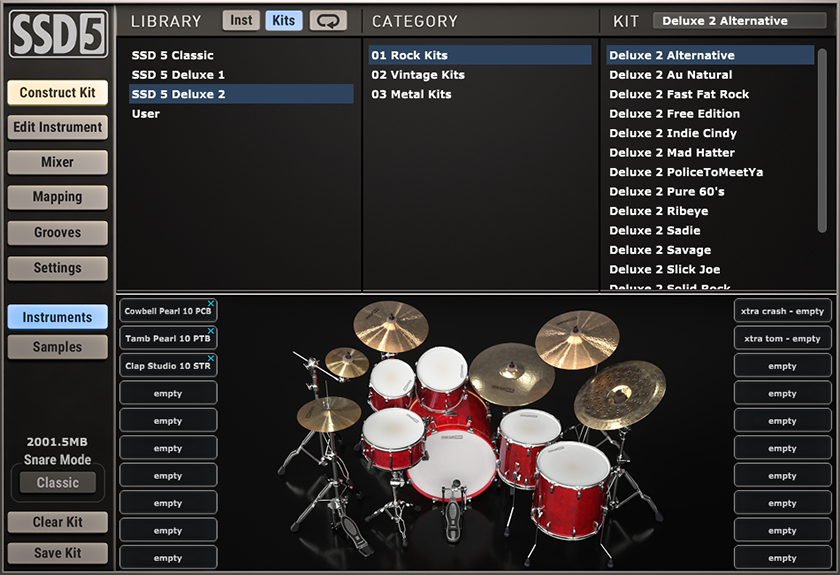Screen dimensions: 840x575
Task: Toggle the Classic snare mode button
Action: tap(58, 483)
